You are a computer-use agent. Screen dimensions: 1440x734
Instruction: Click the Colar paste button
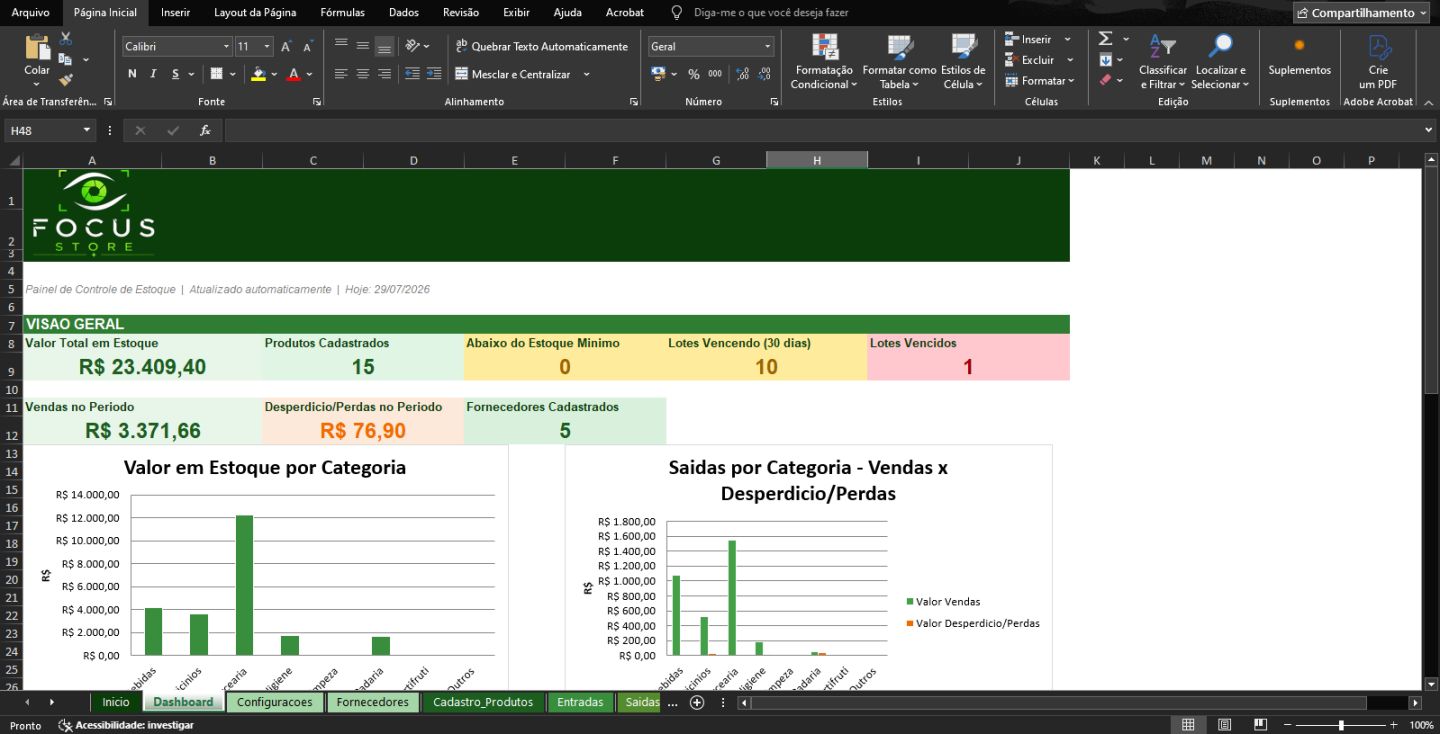[x=37, y=58]
